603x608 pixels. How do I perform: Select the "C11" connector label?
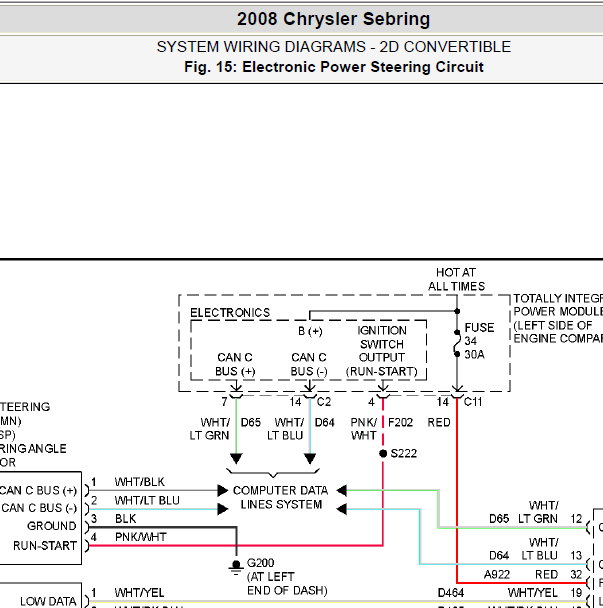473,402
